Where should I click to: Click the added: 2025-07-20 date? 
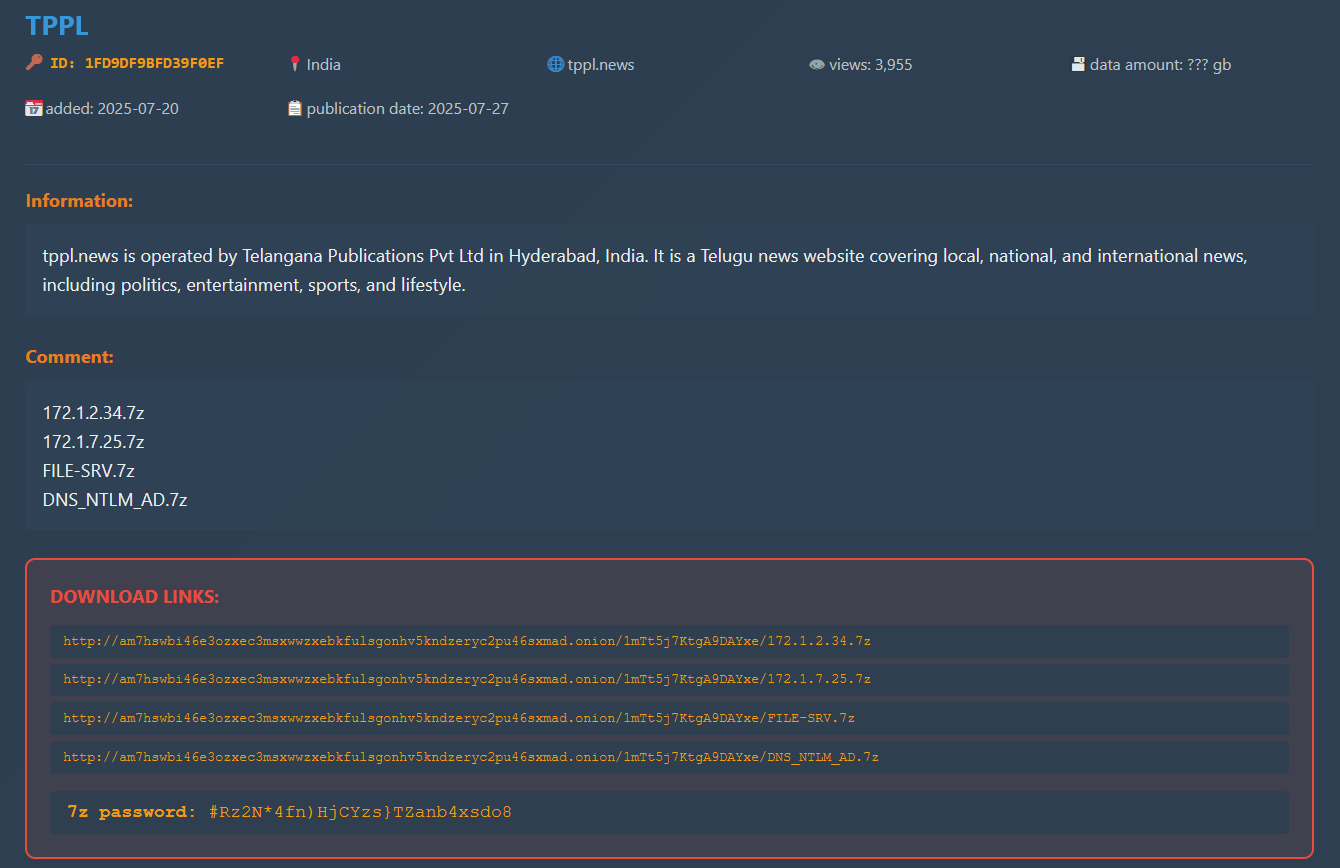[112, 108]
